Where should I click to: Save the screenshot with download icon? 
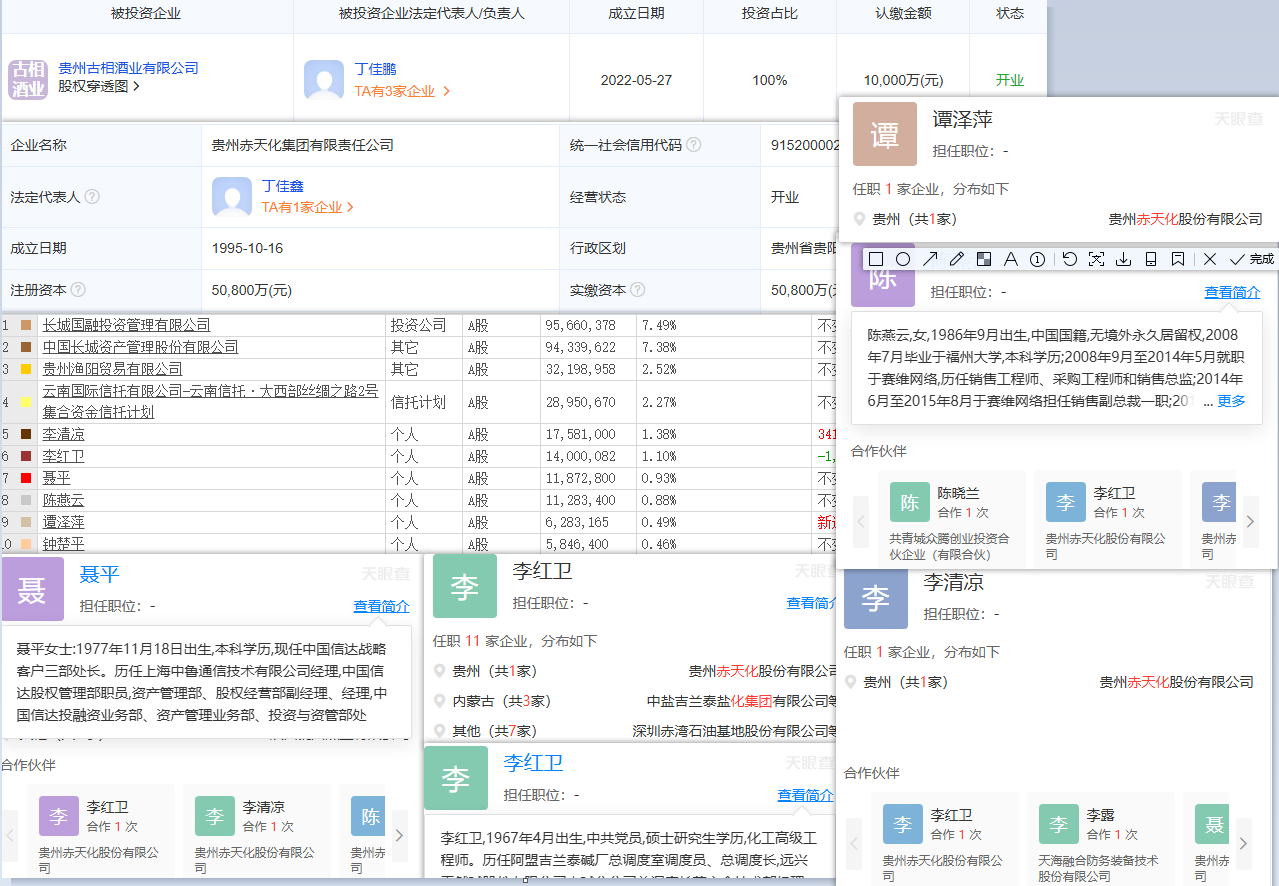[1123, 259]
